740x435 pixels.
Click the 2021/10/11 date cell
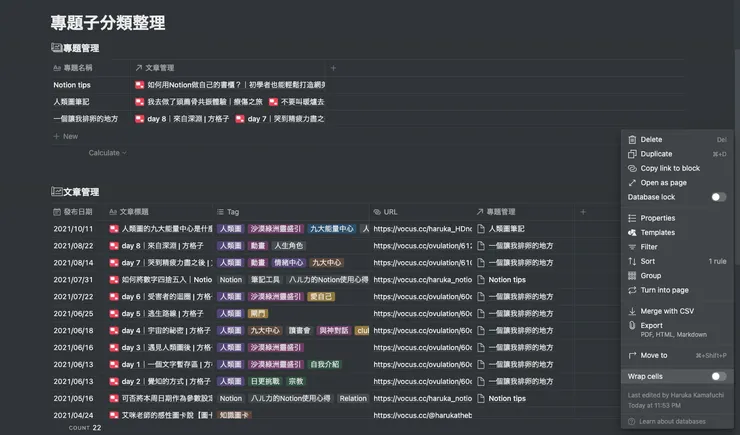click(73, 229)
